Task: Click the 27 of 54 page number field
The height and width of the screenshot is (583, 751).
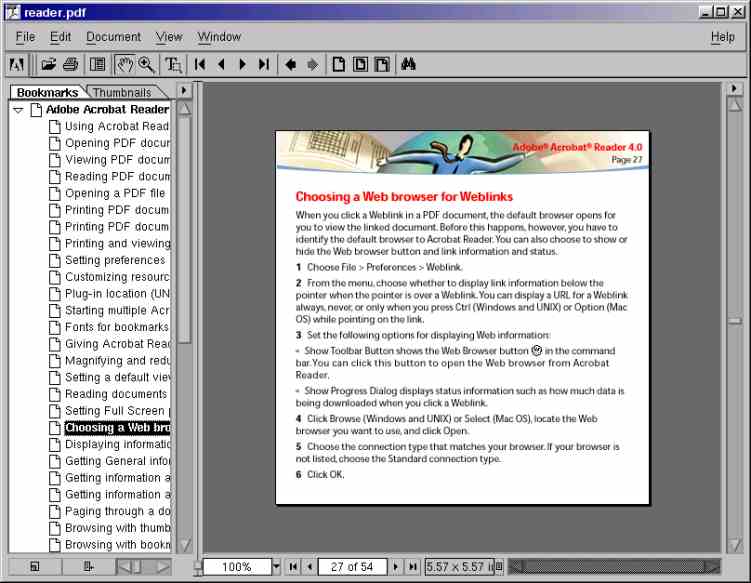Action: 352,567
